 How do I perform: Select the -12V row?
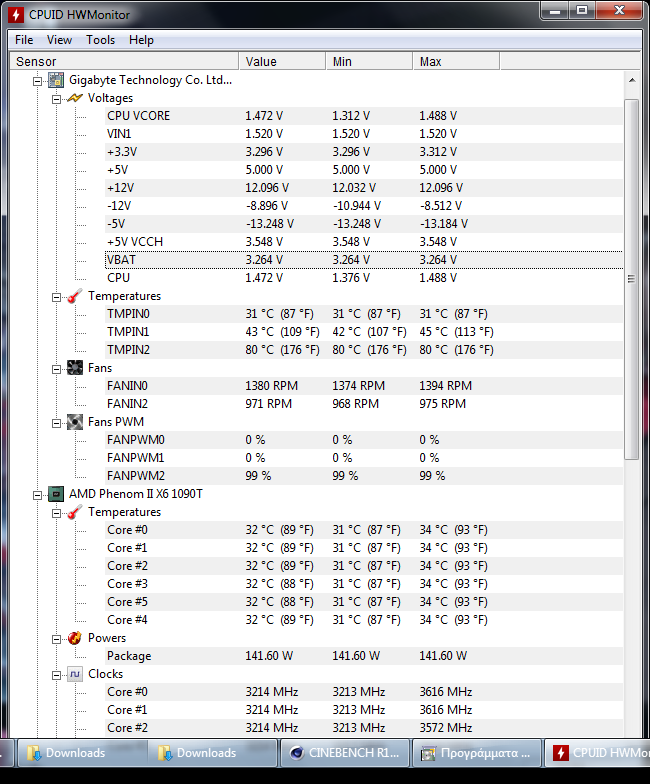pyautogui.click(x=364, y=206)
